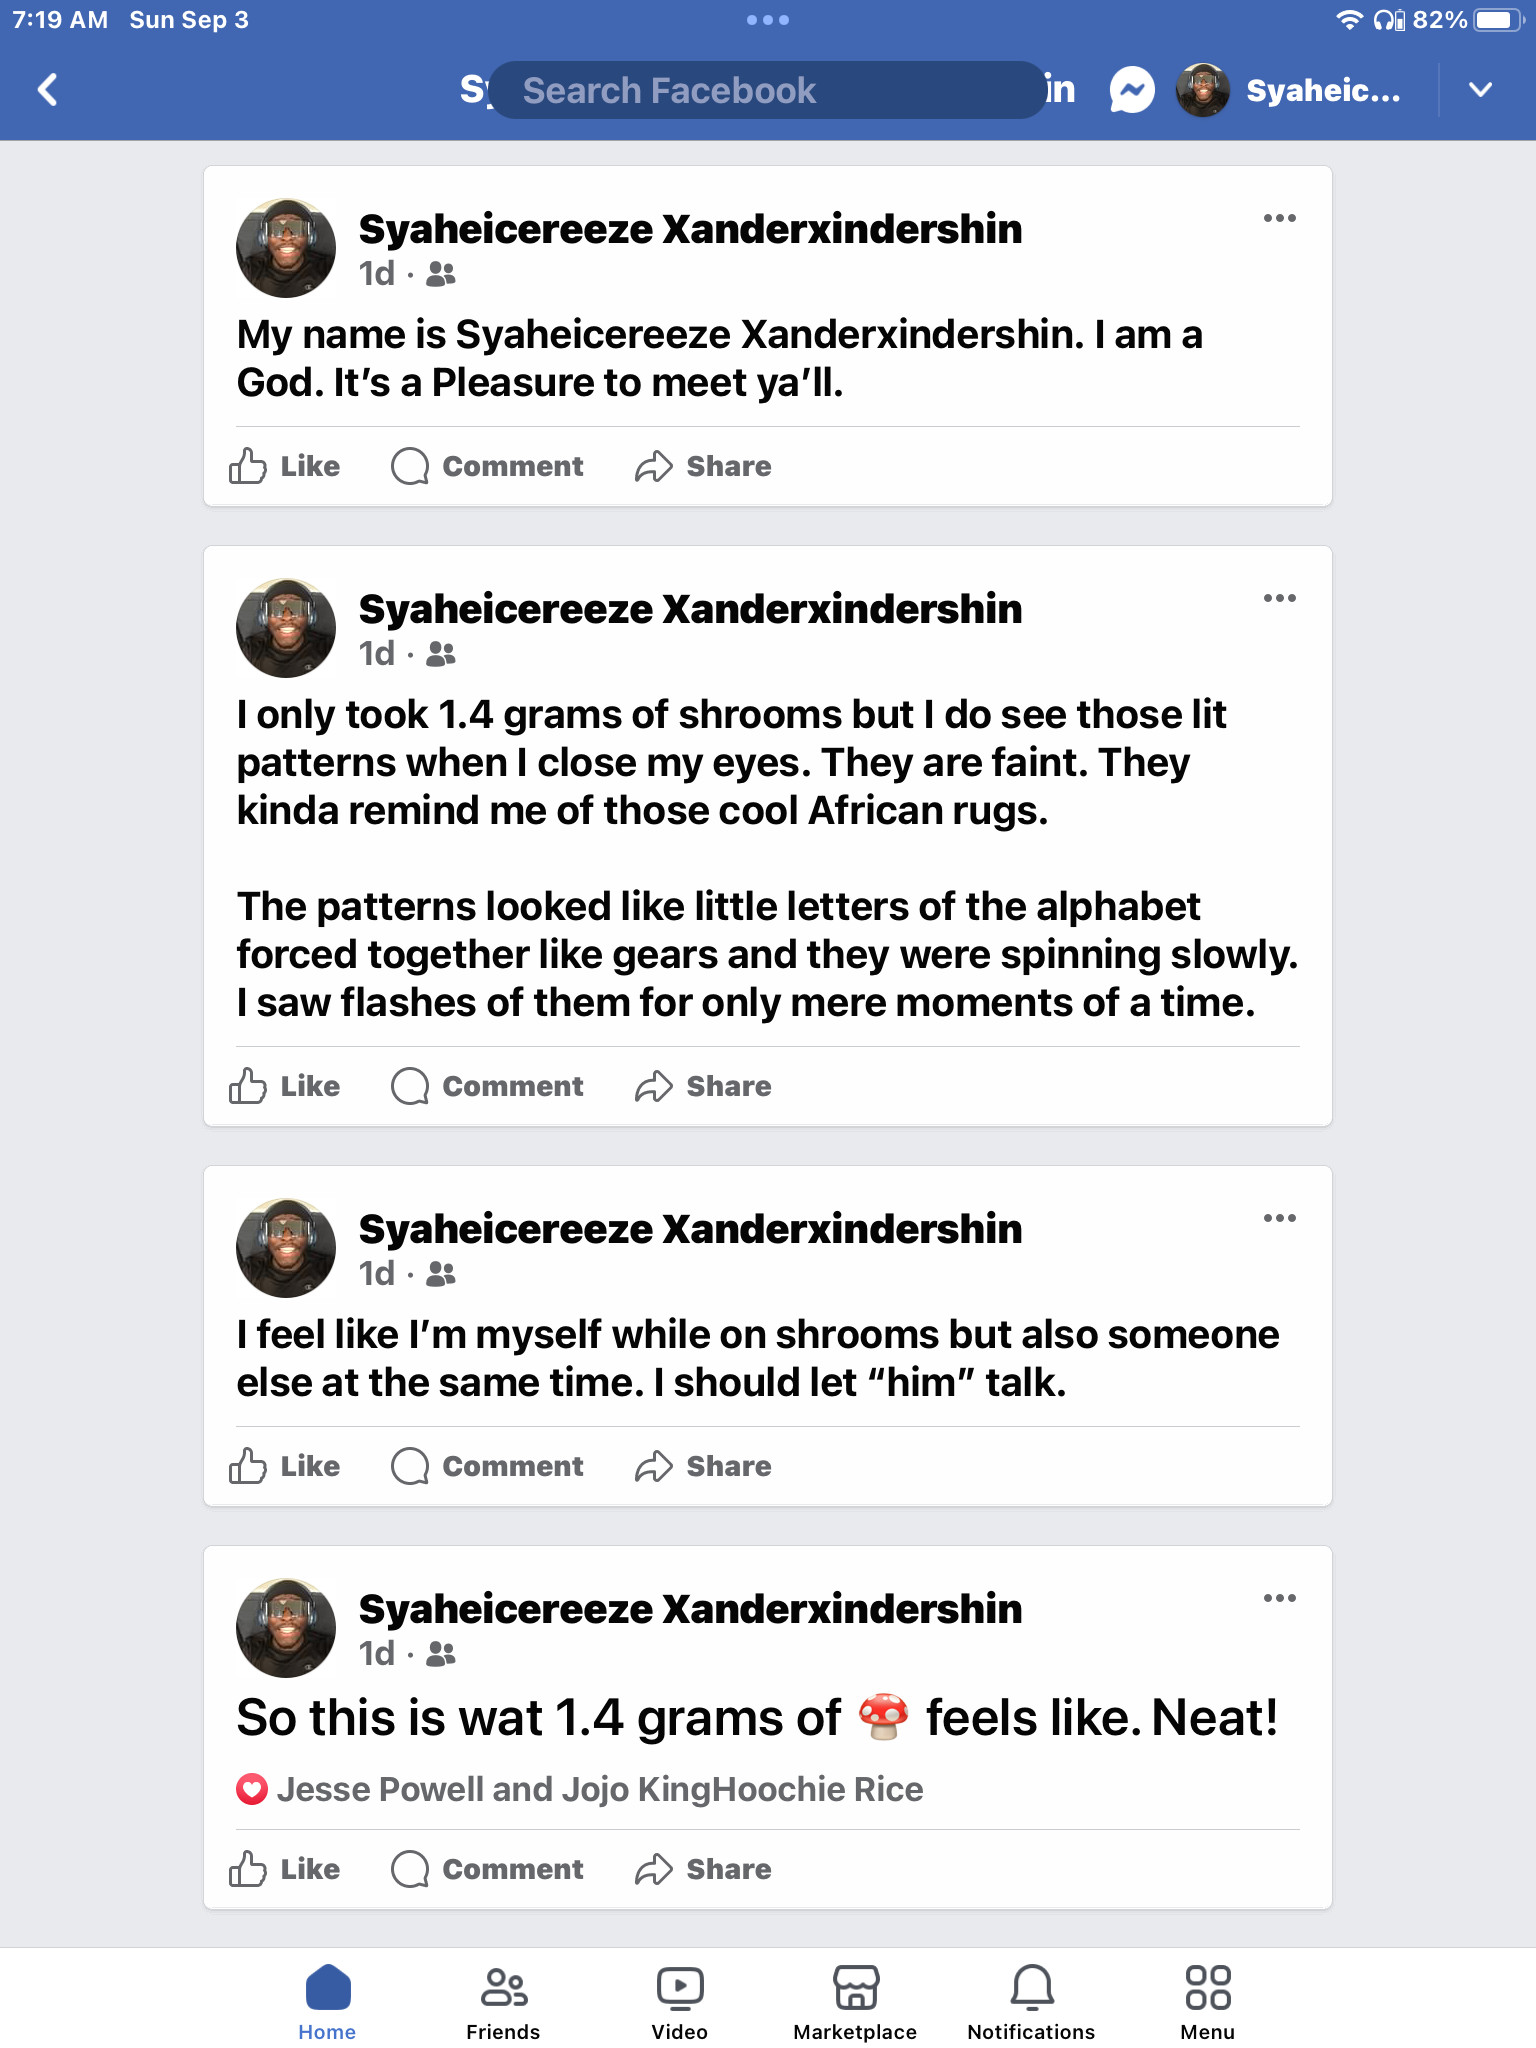Comment on the African rugs post
Viewport: 1536px width, 2048px height.
click(x=487, y=1086)
